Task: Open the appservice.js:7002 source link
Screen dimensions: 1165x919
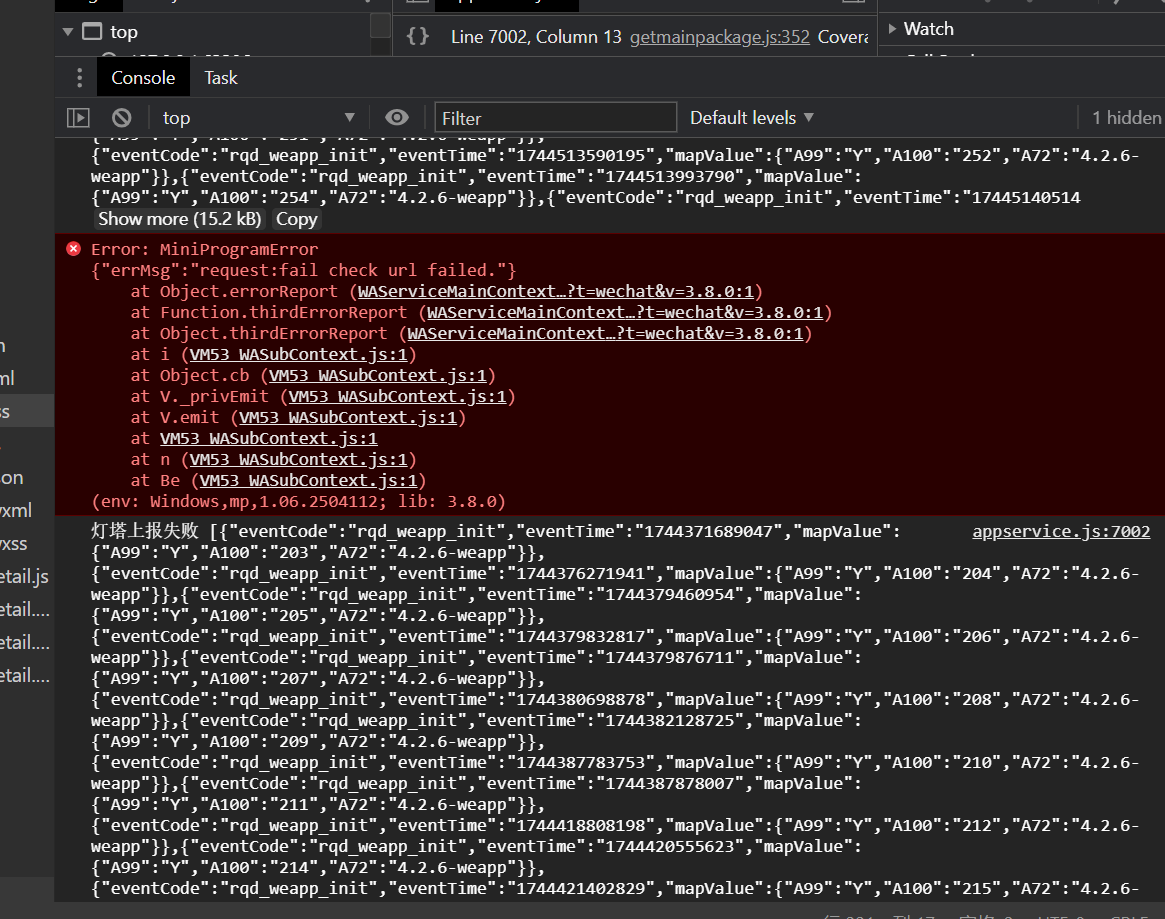Action: click(1061, 531)
